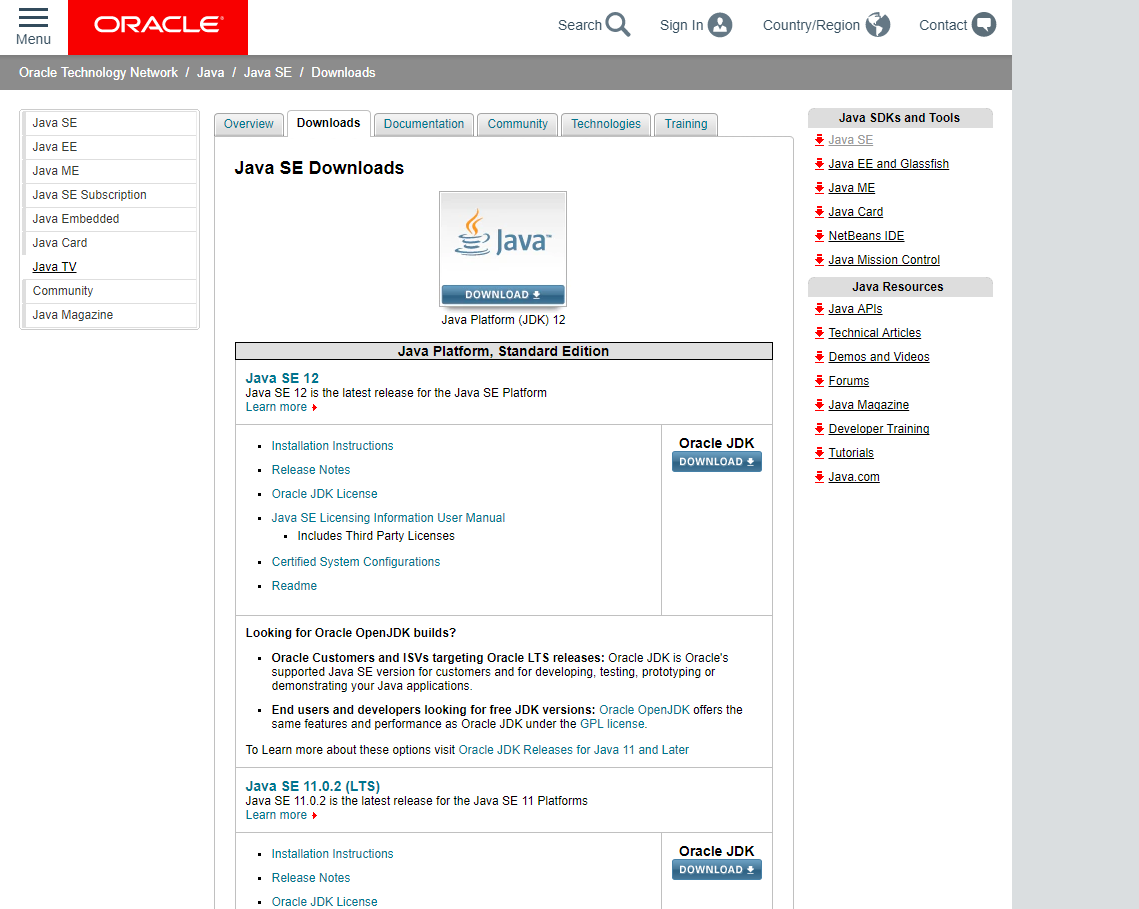This screenshot has height=909, width=1139.
Task: Open Java Card in left navigation
Action: point(111,243)
